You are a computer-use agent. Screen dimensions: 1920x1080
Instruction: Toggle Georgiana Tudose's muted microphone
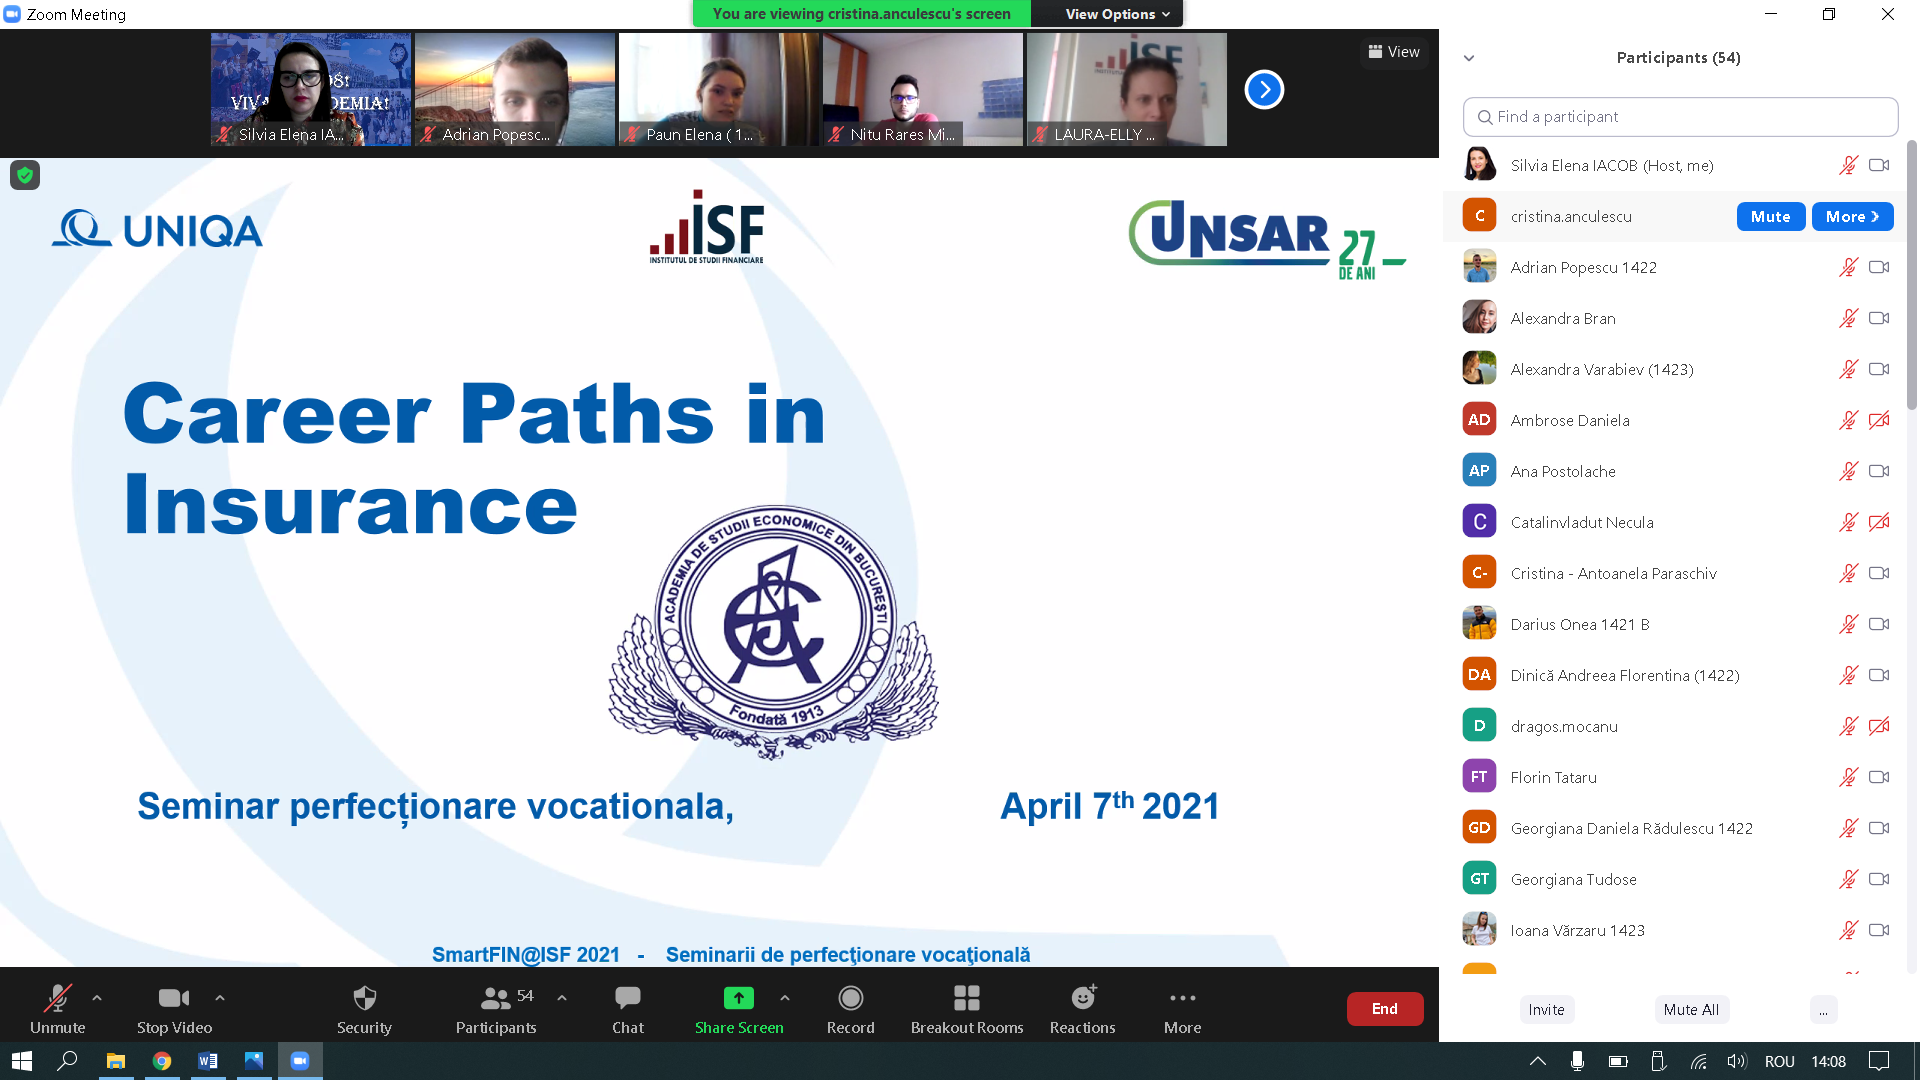coord(1848,879)
